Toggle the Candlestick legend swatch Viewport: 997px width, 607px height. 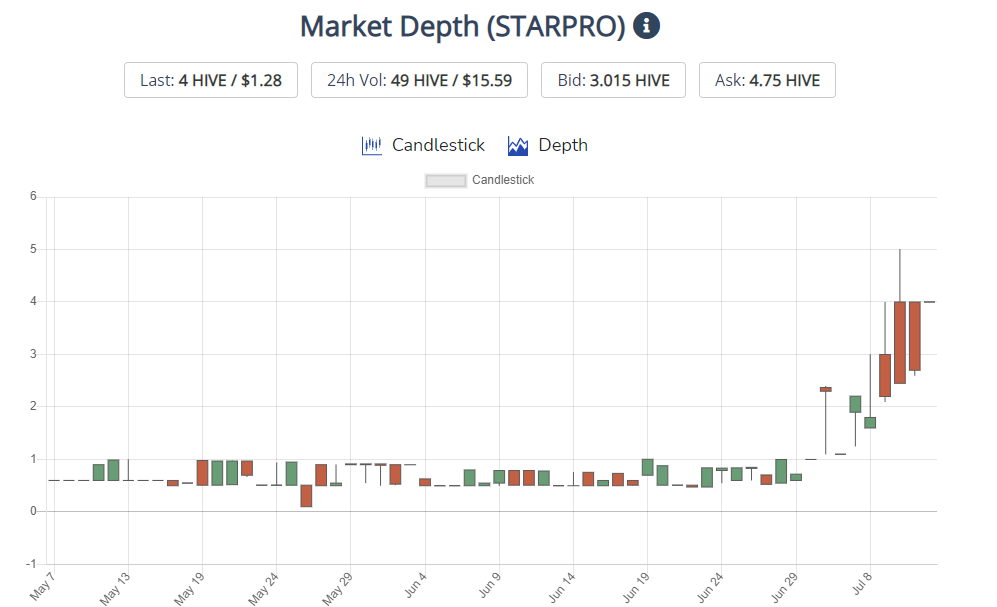445,181
